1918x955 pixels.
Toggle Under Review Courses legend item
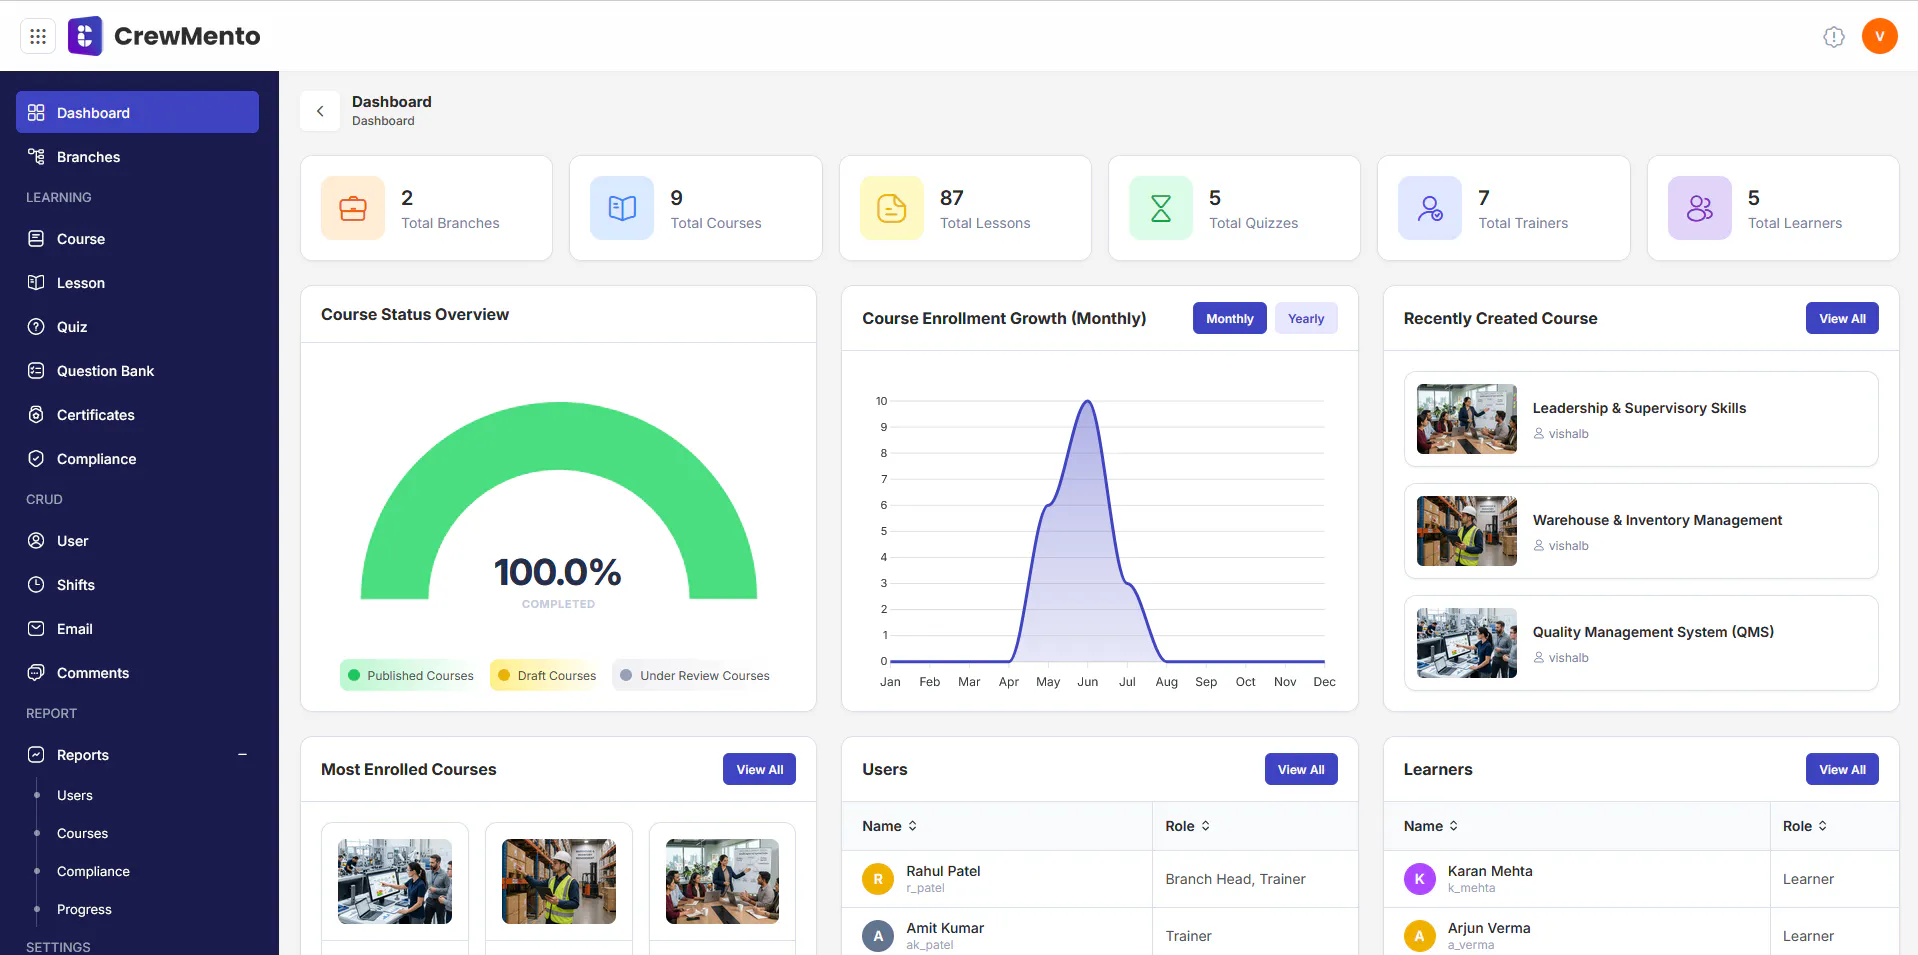click(695, 675)
